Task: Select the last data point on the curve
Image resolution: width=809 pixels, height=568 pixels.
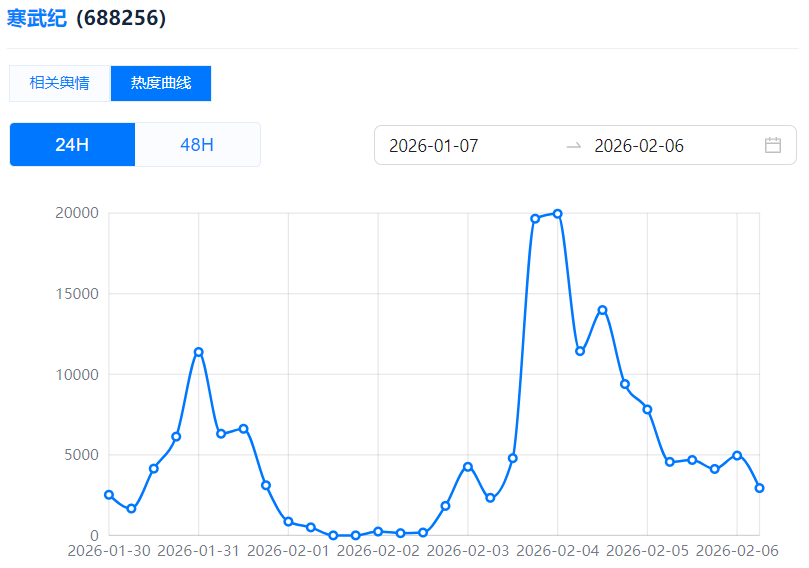Action: pyautogui.click(x=760, y=488)
